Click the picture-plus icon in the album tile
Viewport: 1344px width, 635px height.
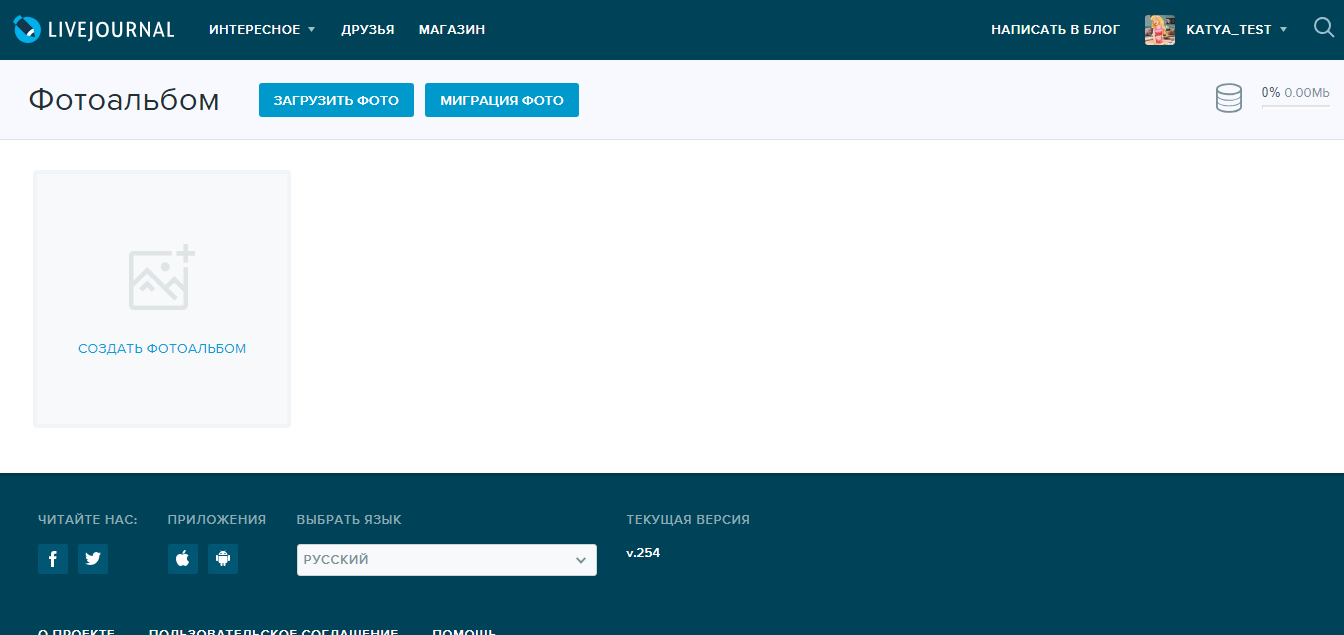point(161,278)
